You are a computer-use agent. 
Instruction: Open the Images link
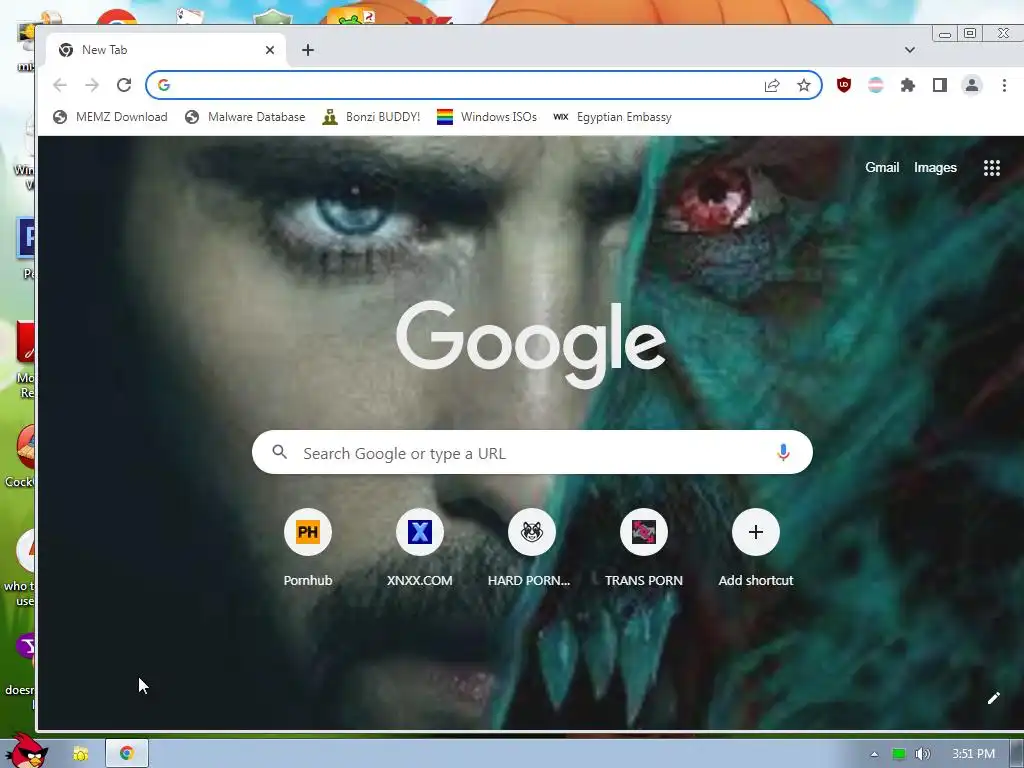pyautogui.click(x=935, y=168)
